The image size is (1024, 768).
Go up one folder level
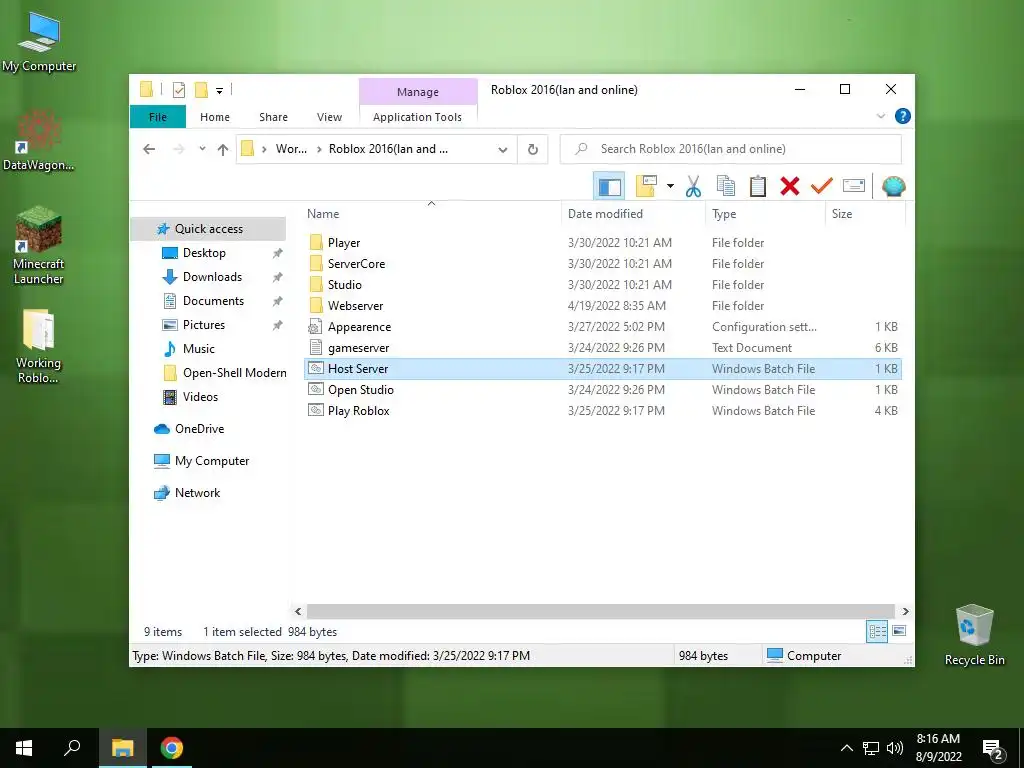tap(223, 150)
